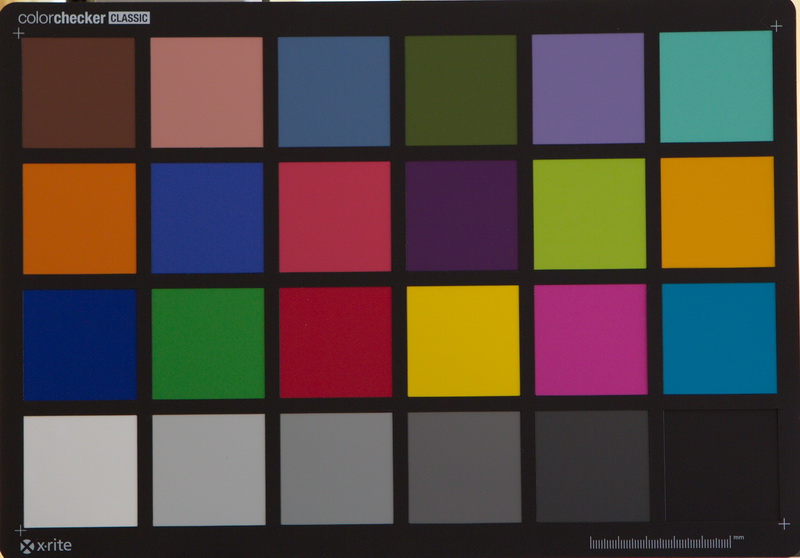The height and width of the screenshot is (558, 800).
Task: Click the burnt orange swatch
Action: pyautogui.click(x=80, y=218)
